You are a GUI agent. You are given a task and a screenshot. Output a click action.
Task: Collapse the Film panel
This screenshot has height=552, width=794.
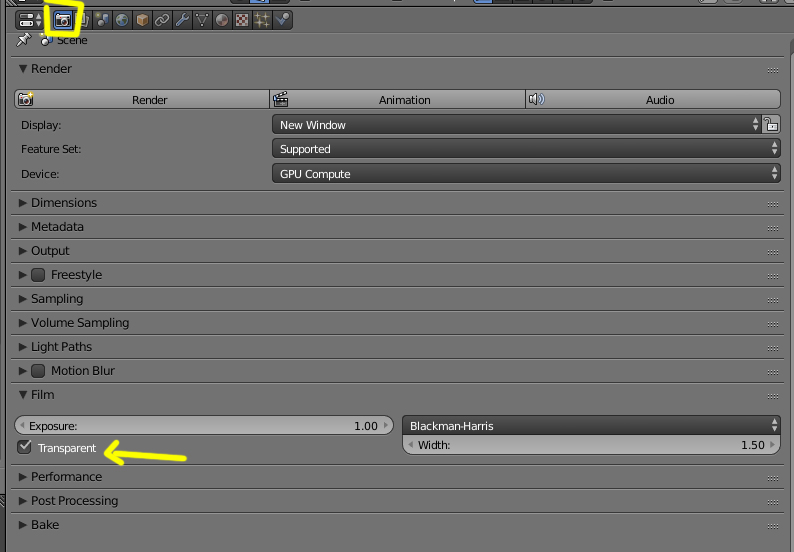tap(23, 395)
